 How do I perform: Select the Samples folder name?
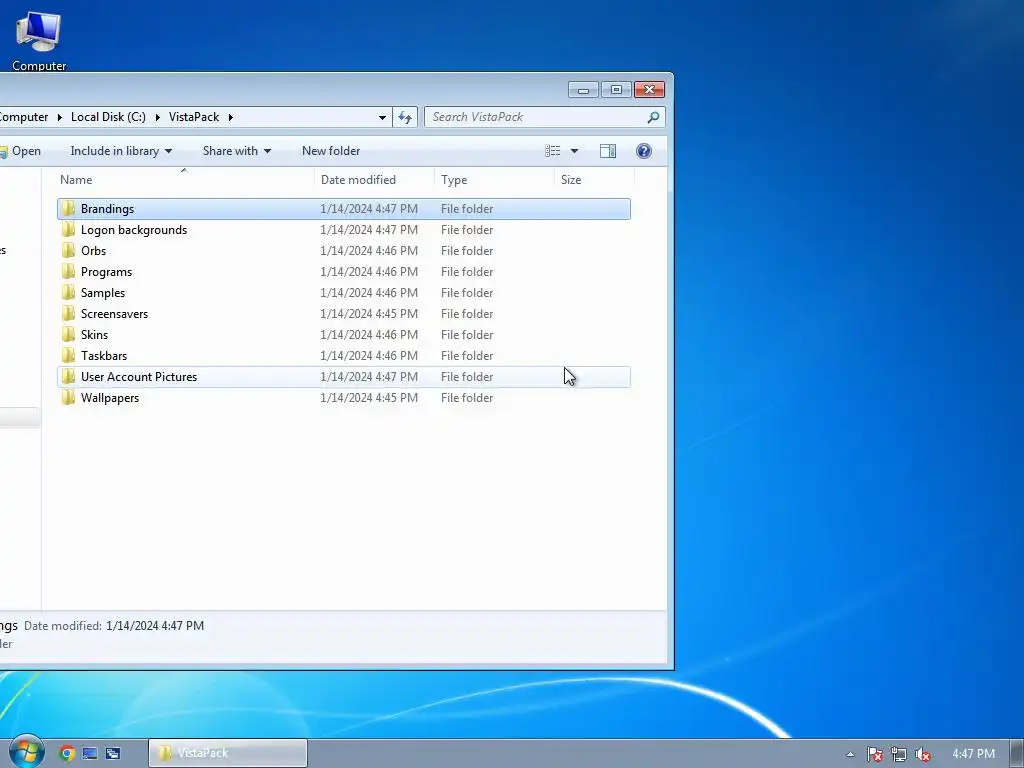point(103,293)
